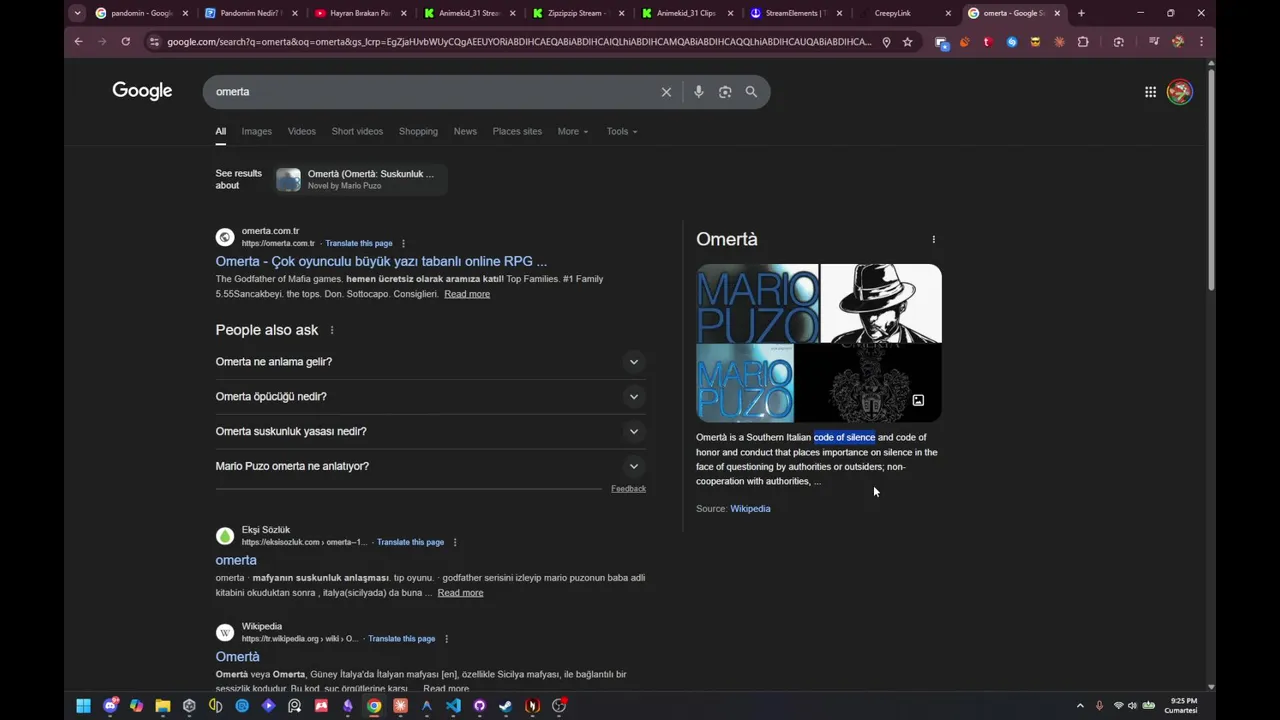
Task: Switch to Images results tab
Action: (256, 131)
